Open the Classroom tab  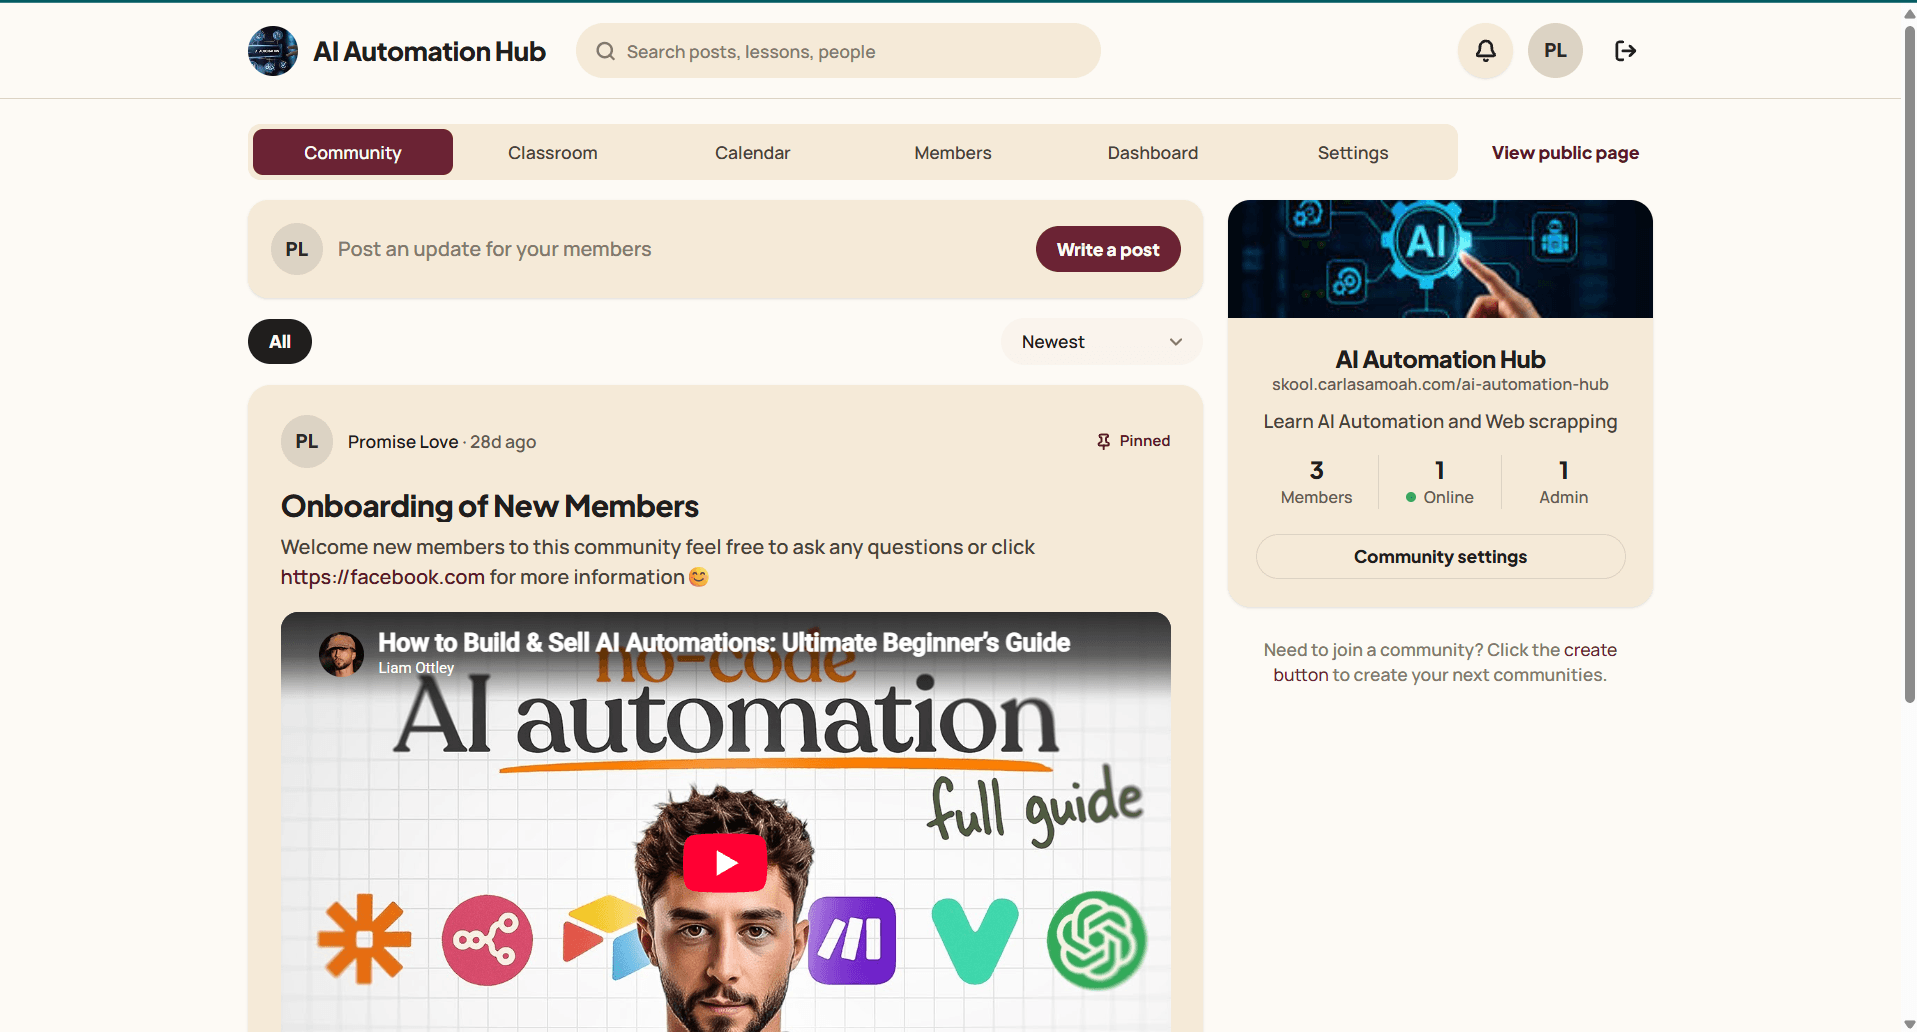[x=553, y=152]
